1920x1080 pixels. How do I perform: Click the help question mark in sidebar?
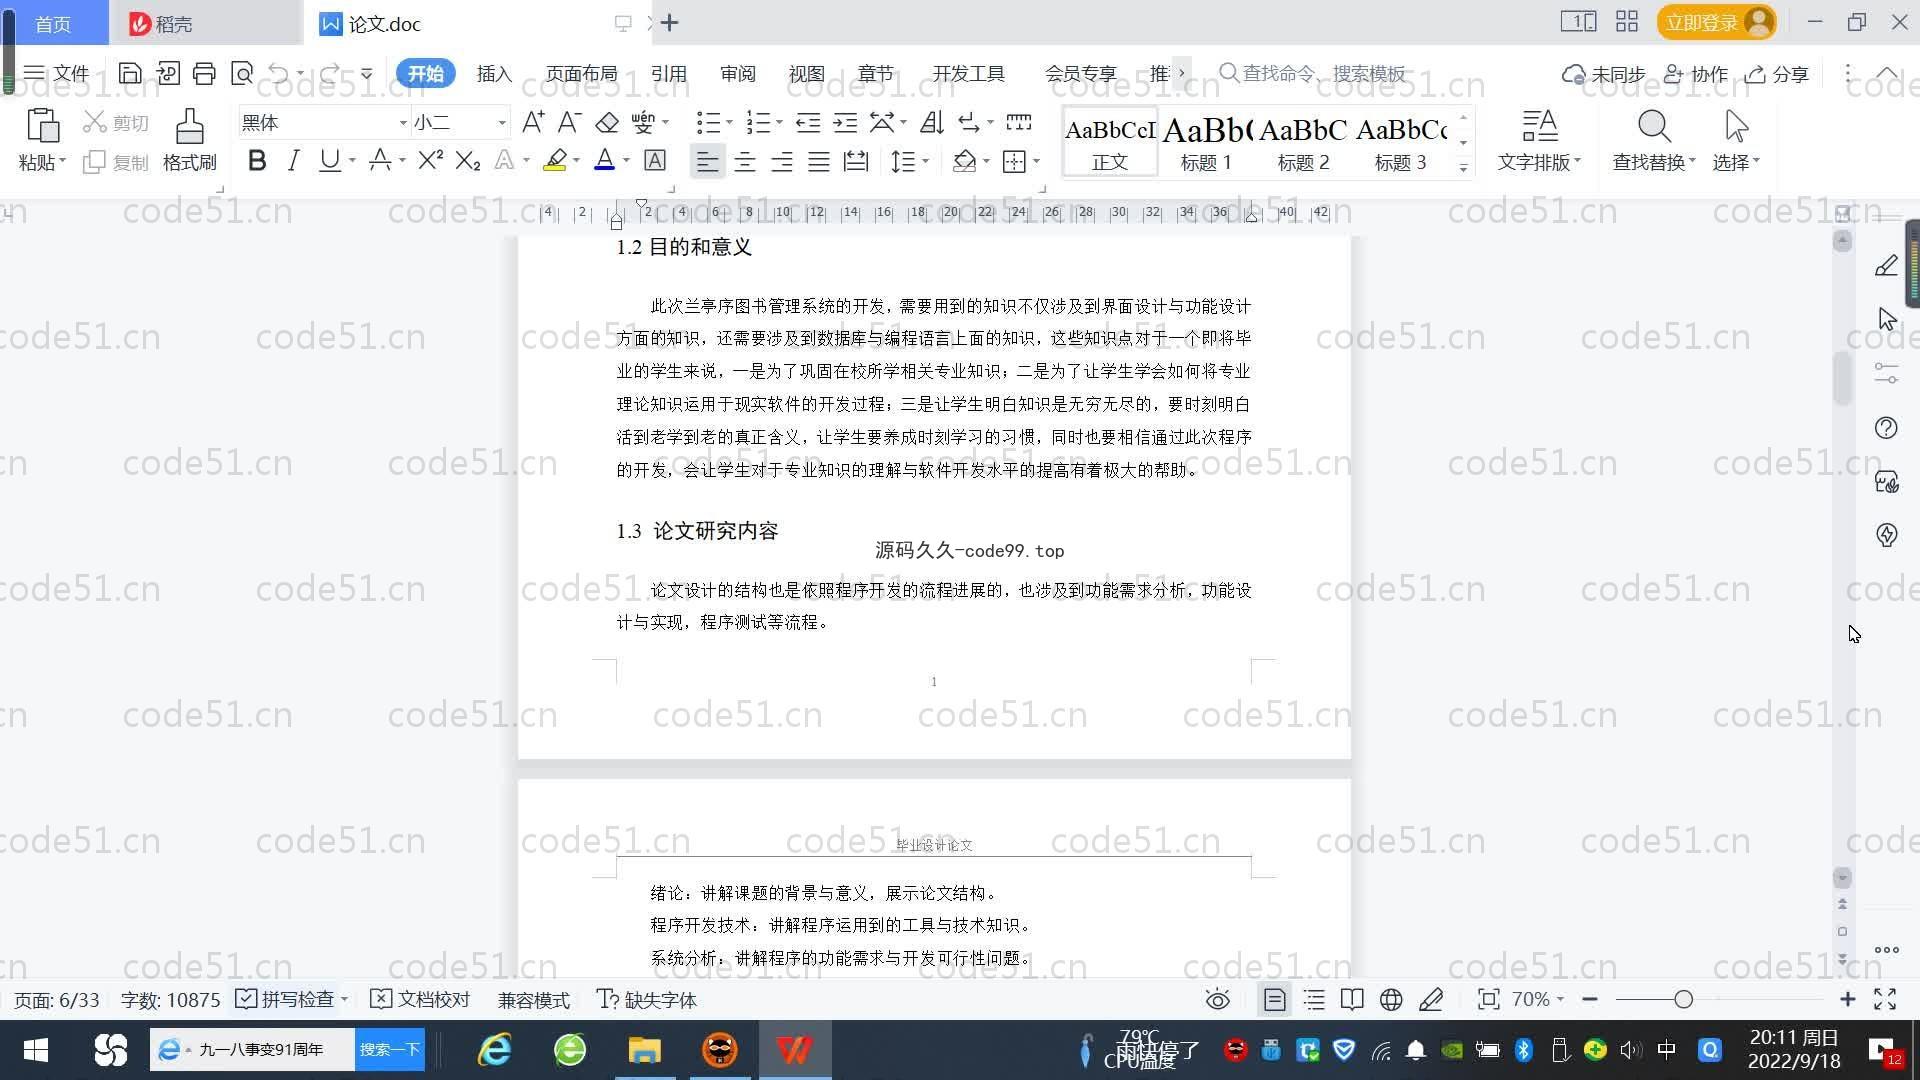(1886, 428)
